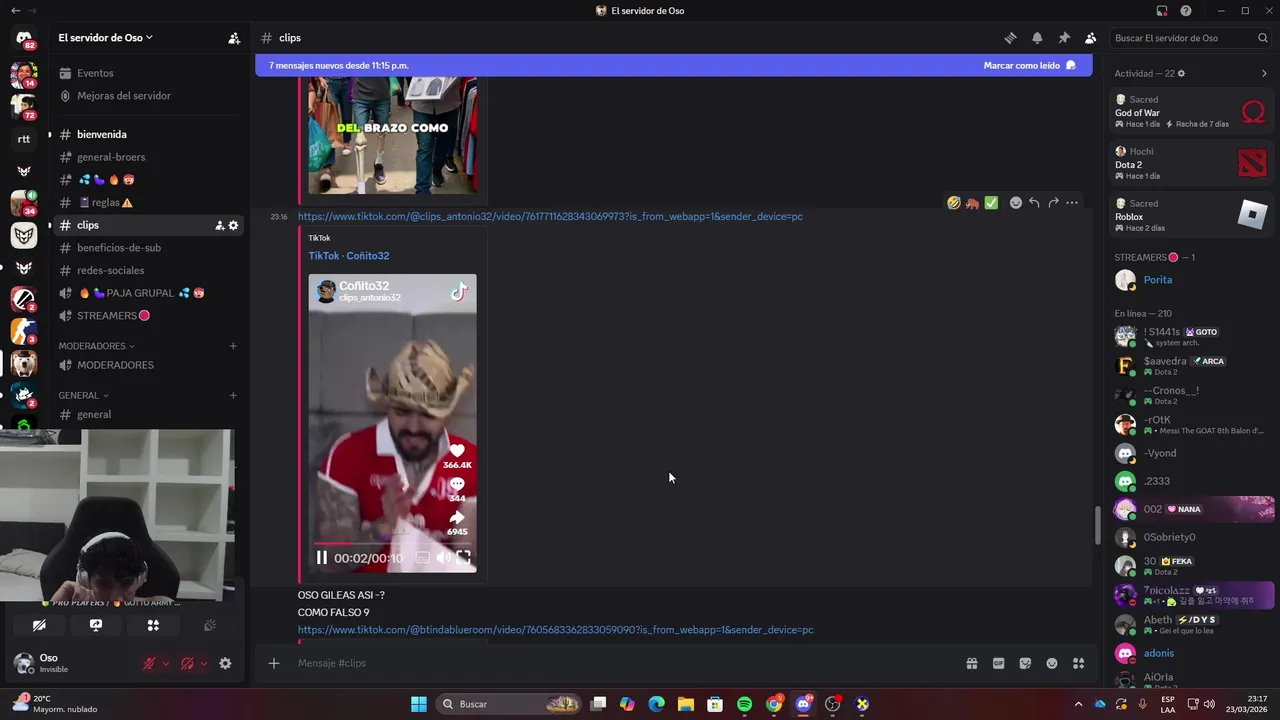This screenshot has width=1280, height=720.
Task: Toggle camera in voice panel
Action: (x=39, y=625)
